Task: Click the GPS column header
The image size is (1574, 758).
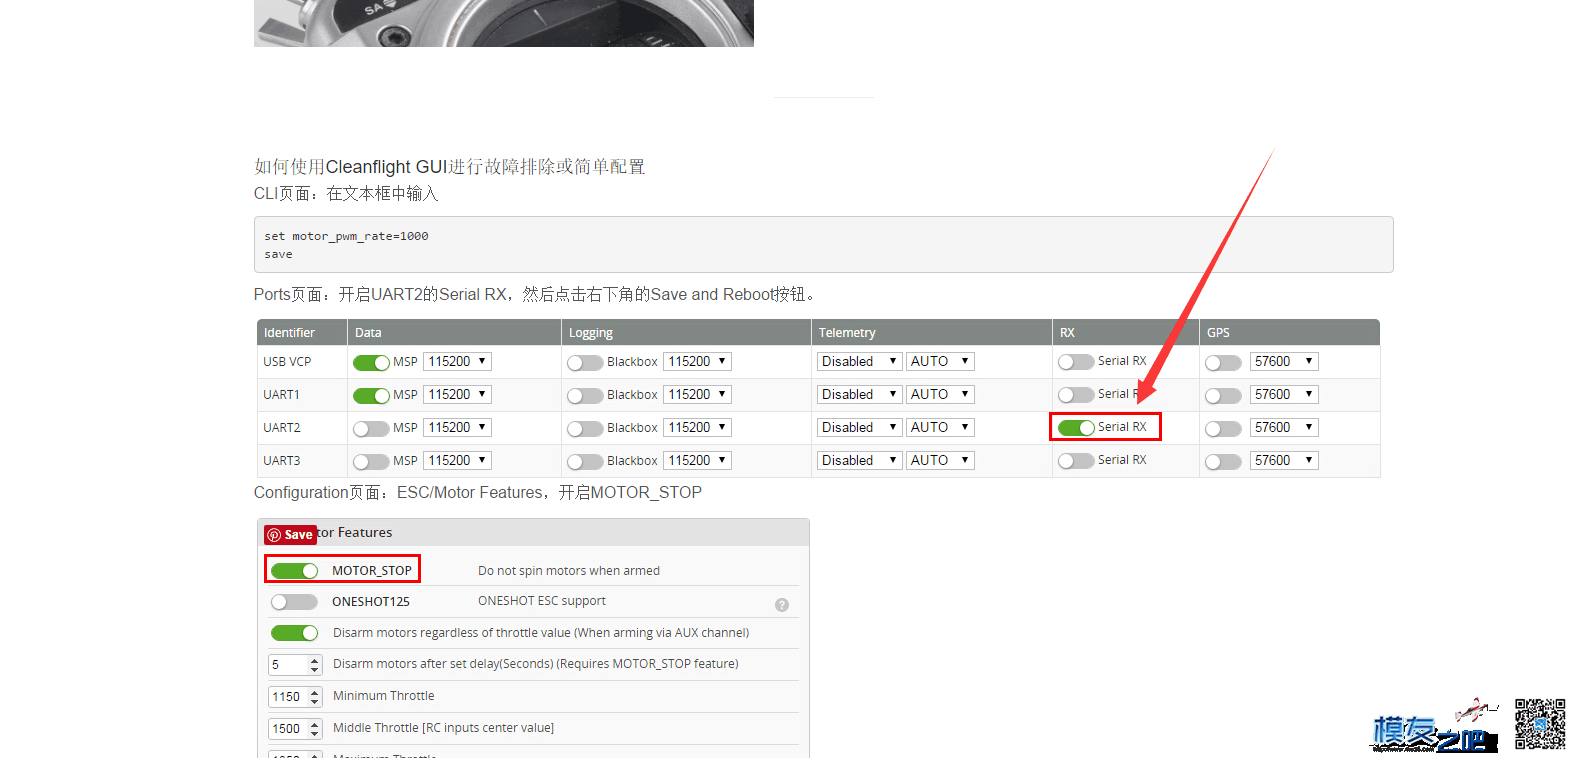Action: click(x=1290, y=332)
